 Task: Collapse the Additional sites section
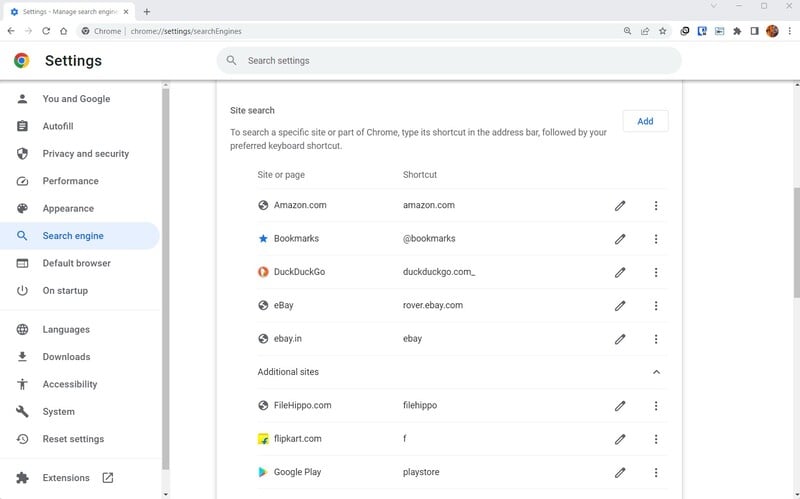656,372
